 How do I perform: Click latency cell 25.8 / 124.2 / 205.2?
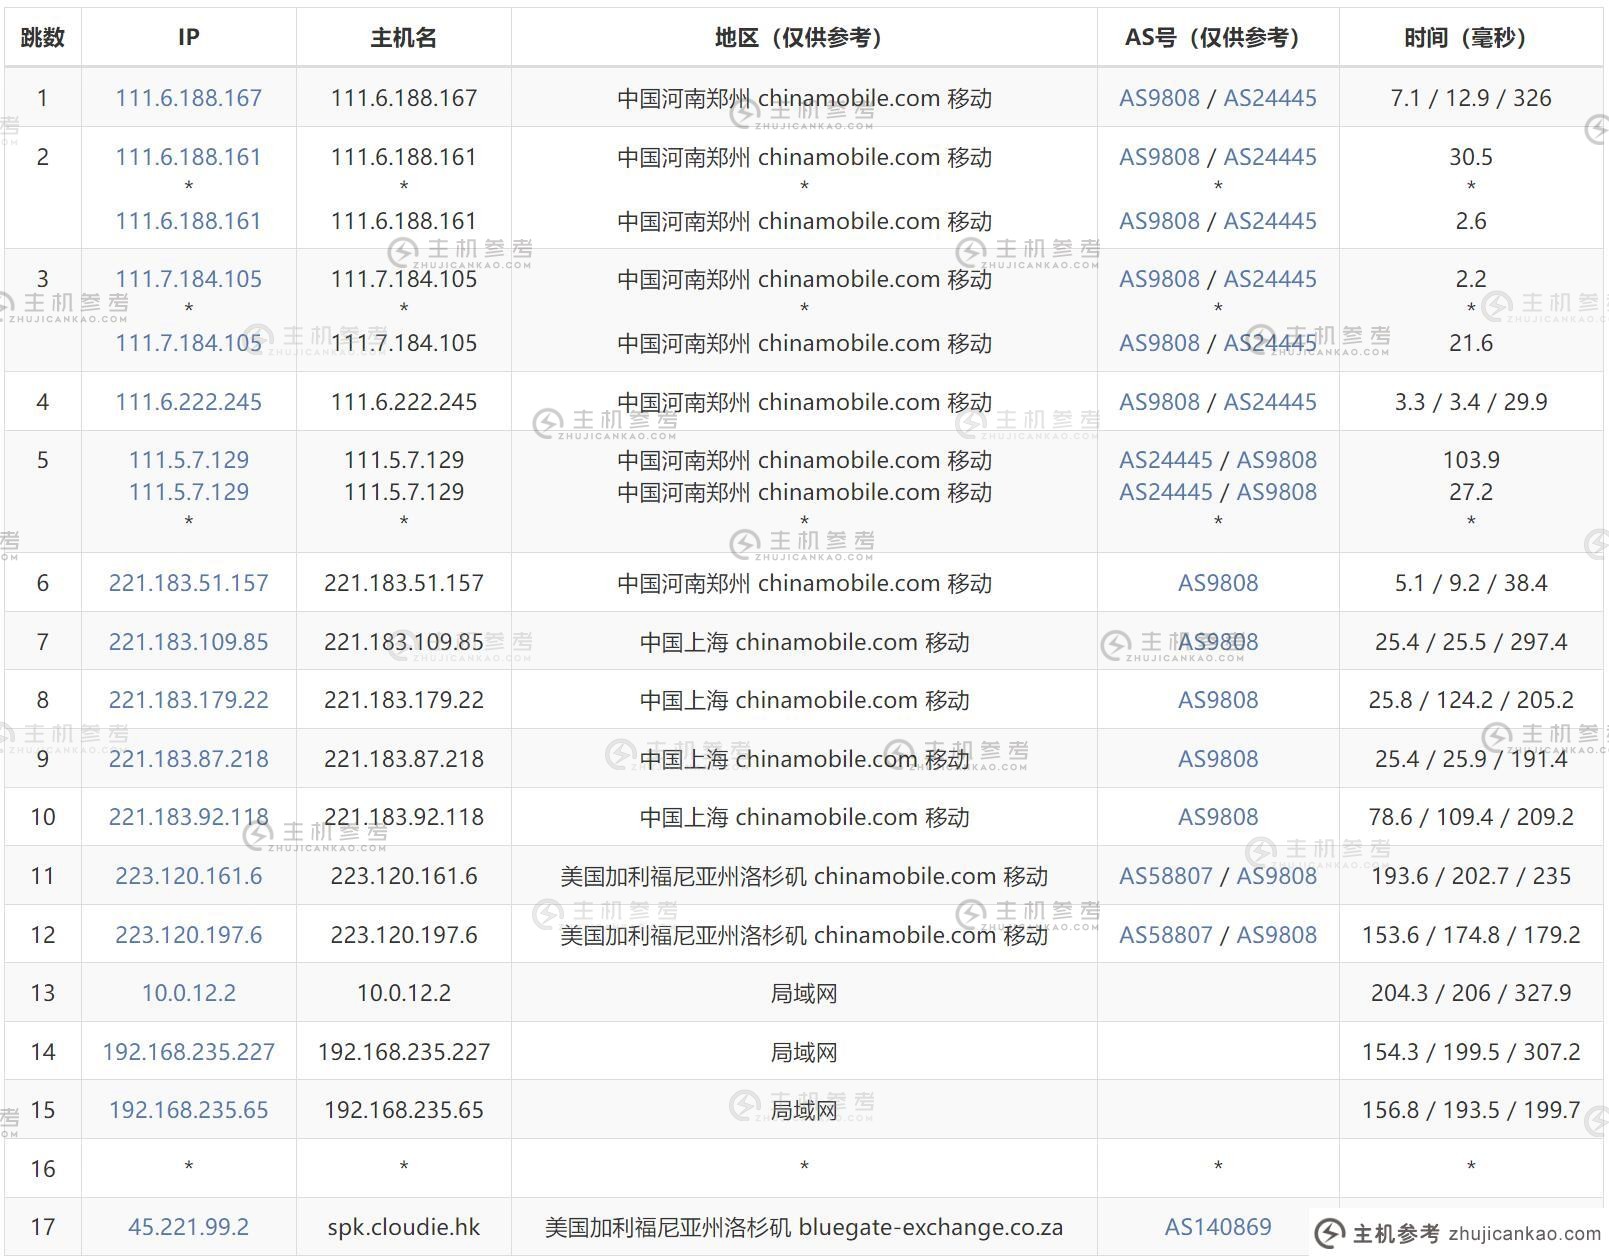(x=1471, y=700)
